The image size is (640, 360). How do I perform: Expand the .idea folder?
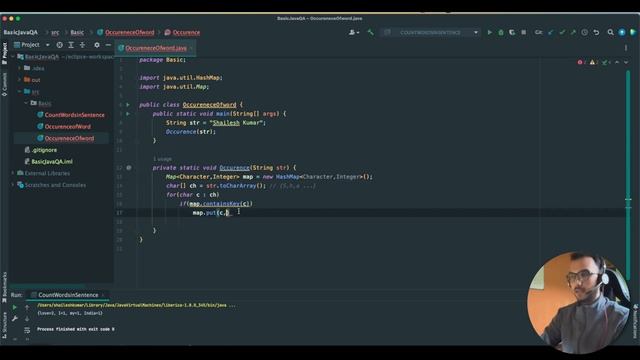click(20, 68)
